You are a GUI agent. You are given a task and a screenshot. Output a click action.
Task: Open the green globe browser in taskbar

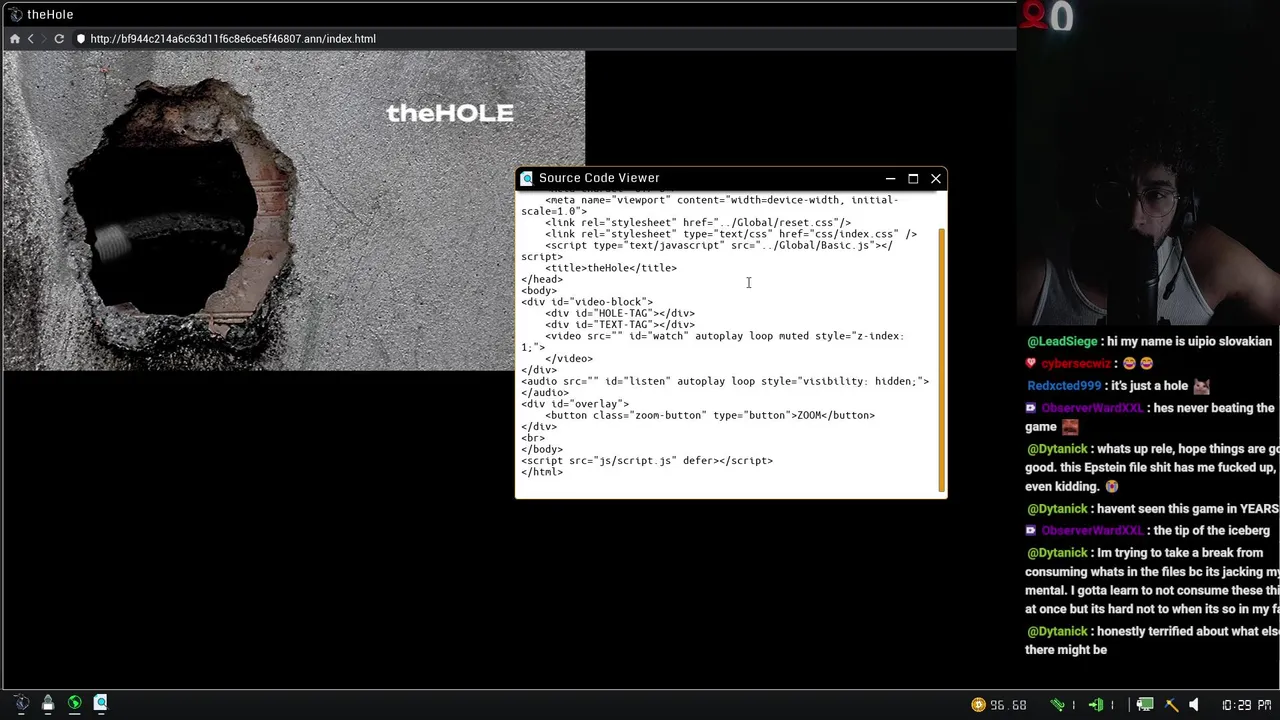(x=74, y=704)
